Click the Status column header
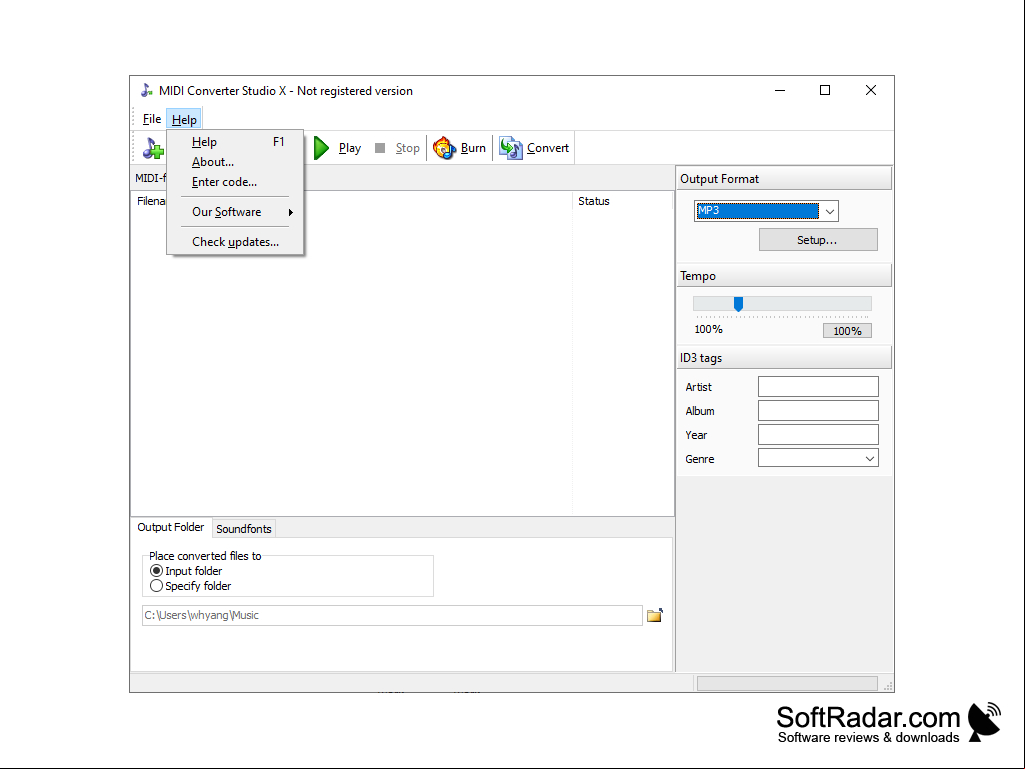This screenshot has height=769, width=1025. pyautogui.click(x=622, y=201)
